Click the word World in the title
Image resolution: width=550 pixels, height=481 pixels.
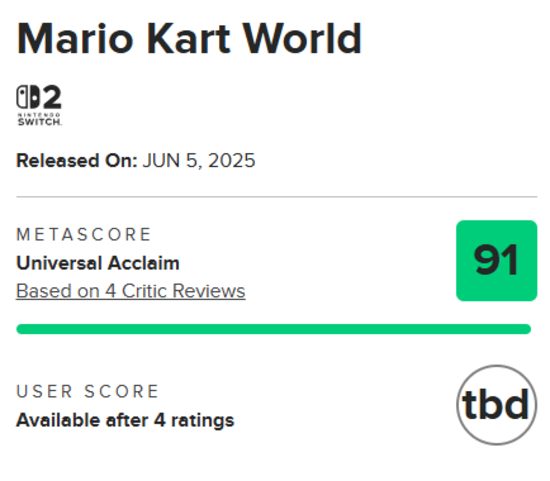point(302,38)
